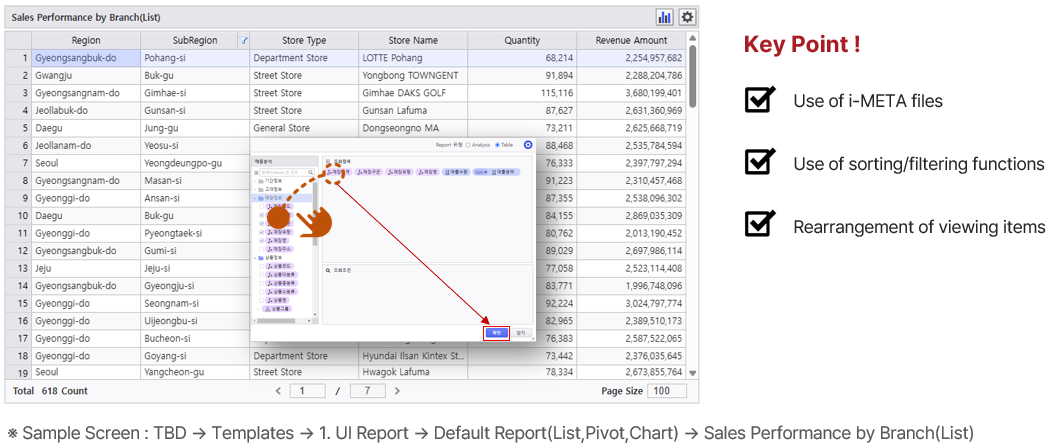Select the Analysis report type radio
Screen dimensions: 1051x447
pyautogui.click(x=467, y=145)
